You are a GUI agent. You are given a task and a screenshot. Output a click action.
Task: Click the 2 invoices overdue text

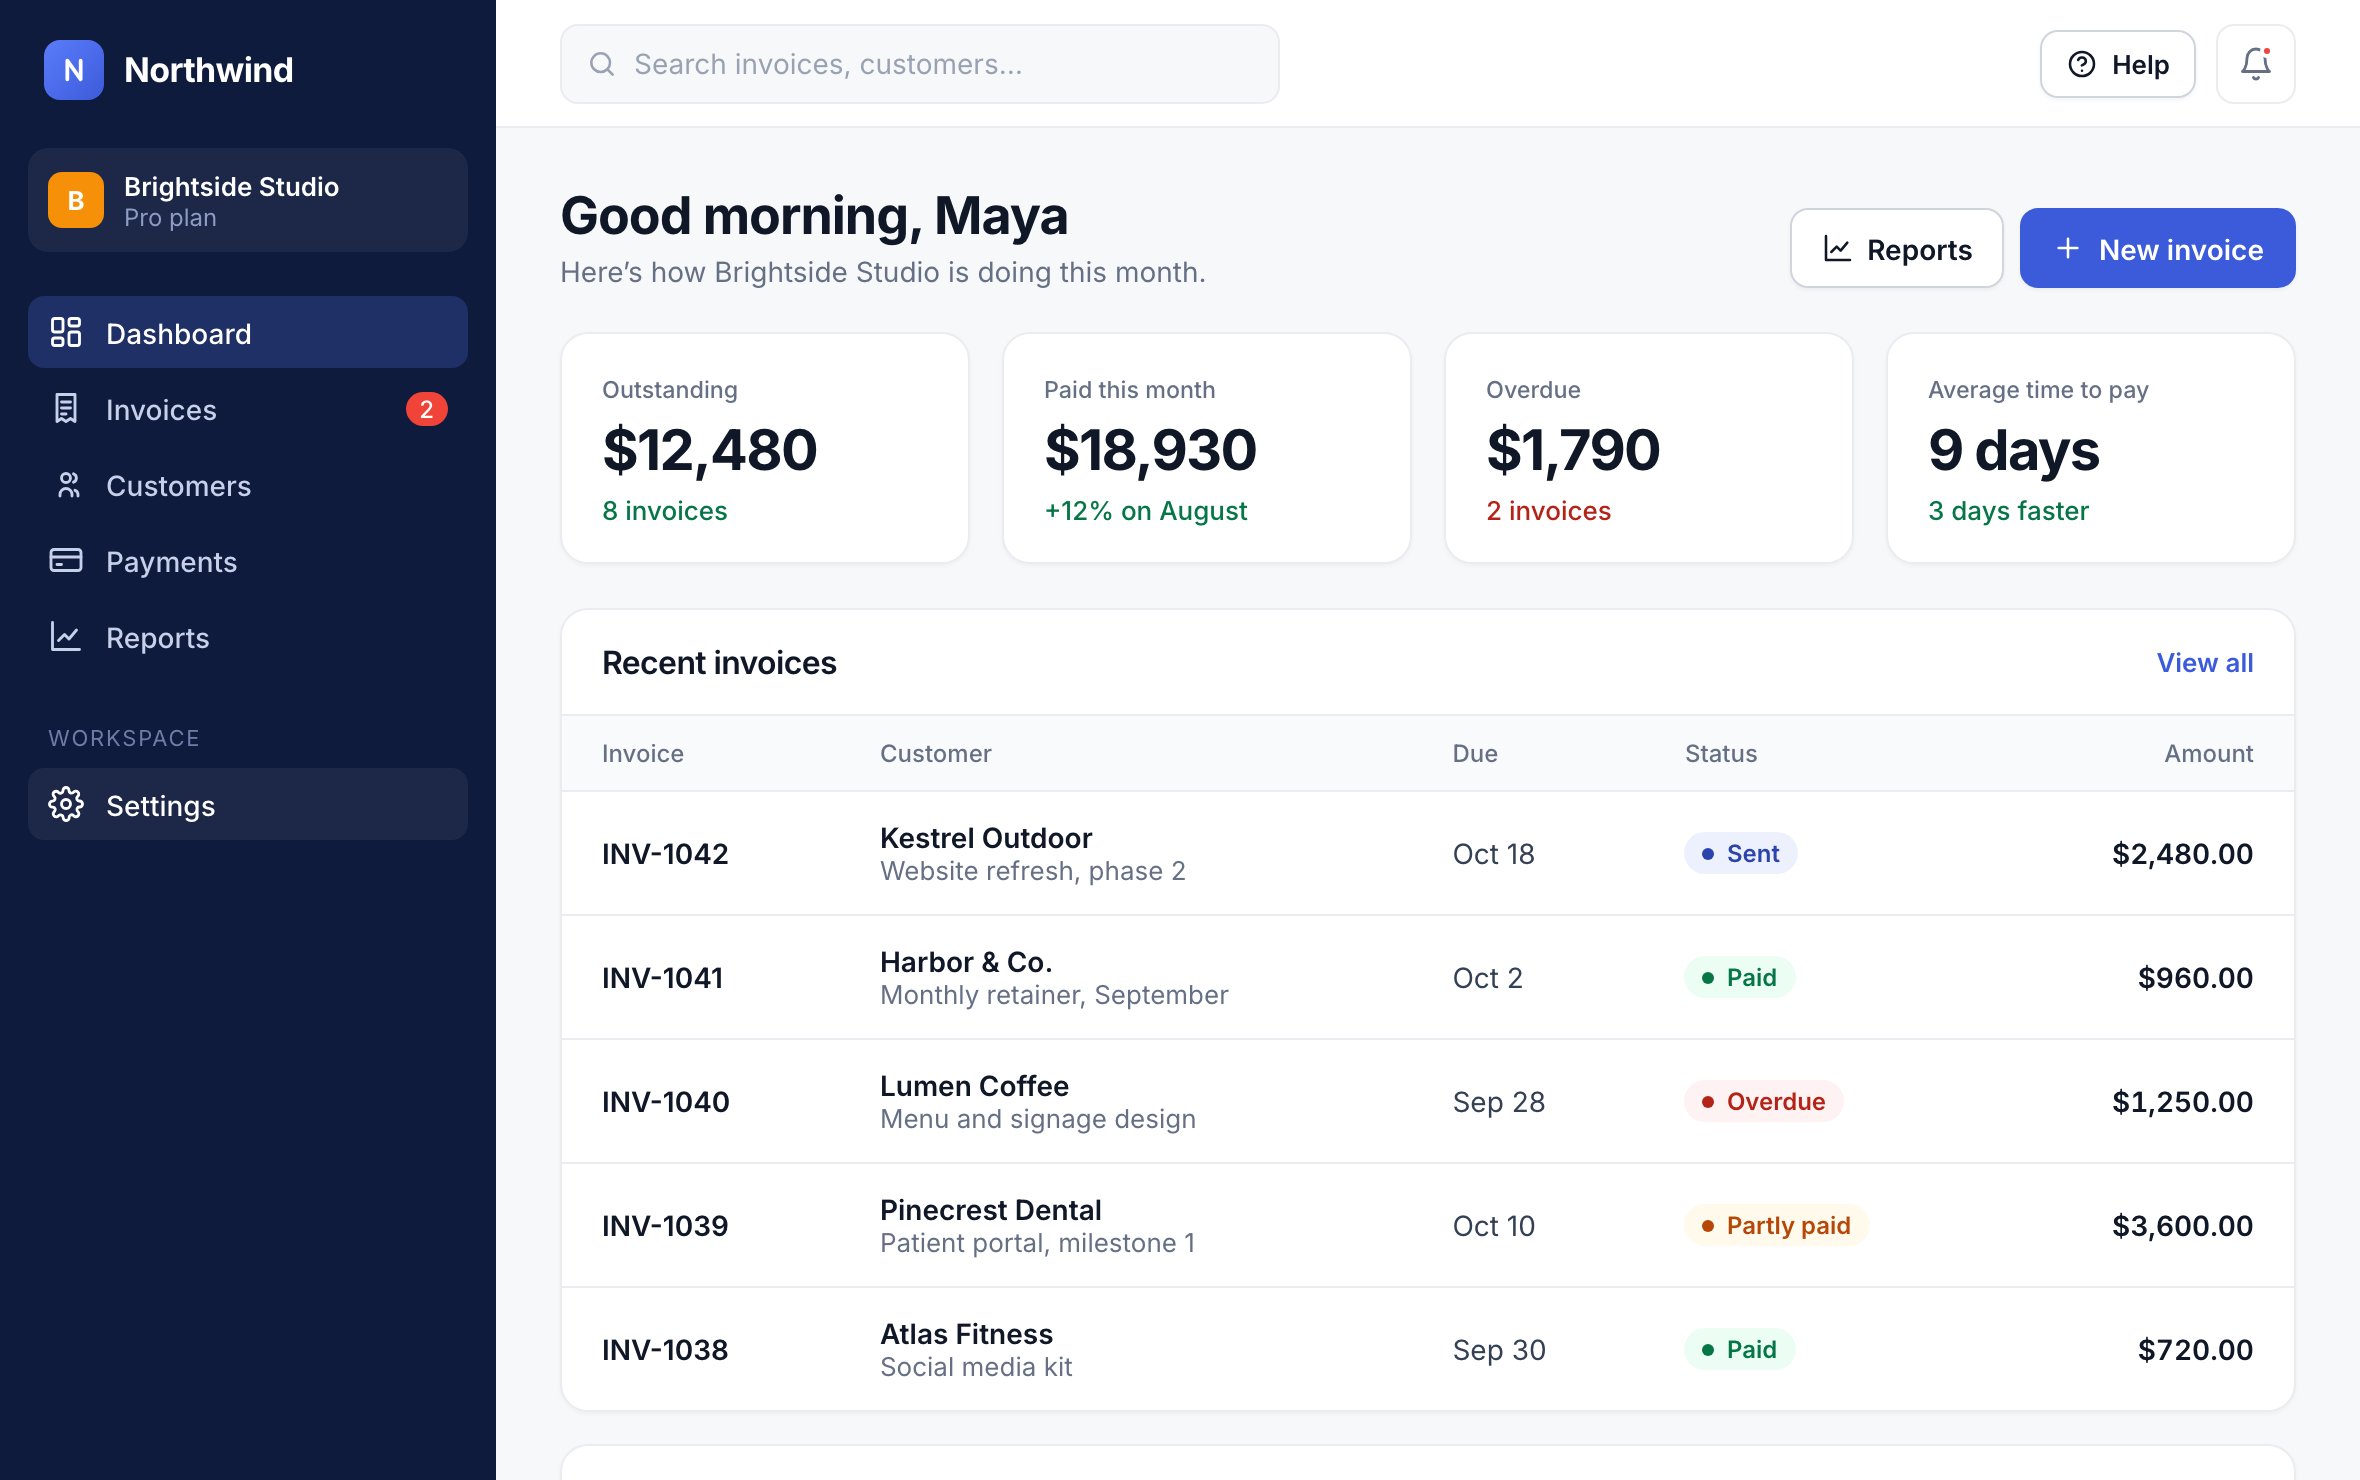click(1549, 511)
